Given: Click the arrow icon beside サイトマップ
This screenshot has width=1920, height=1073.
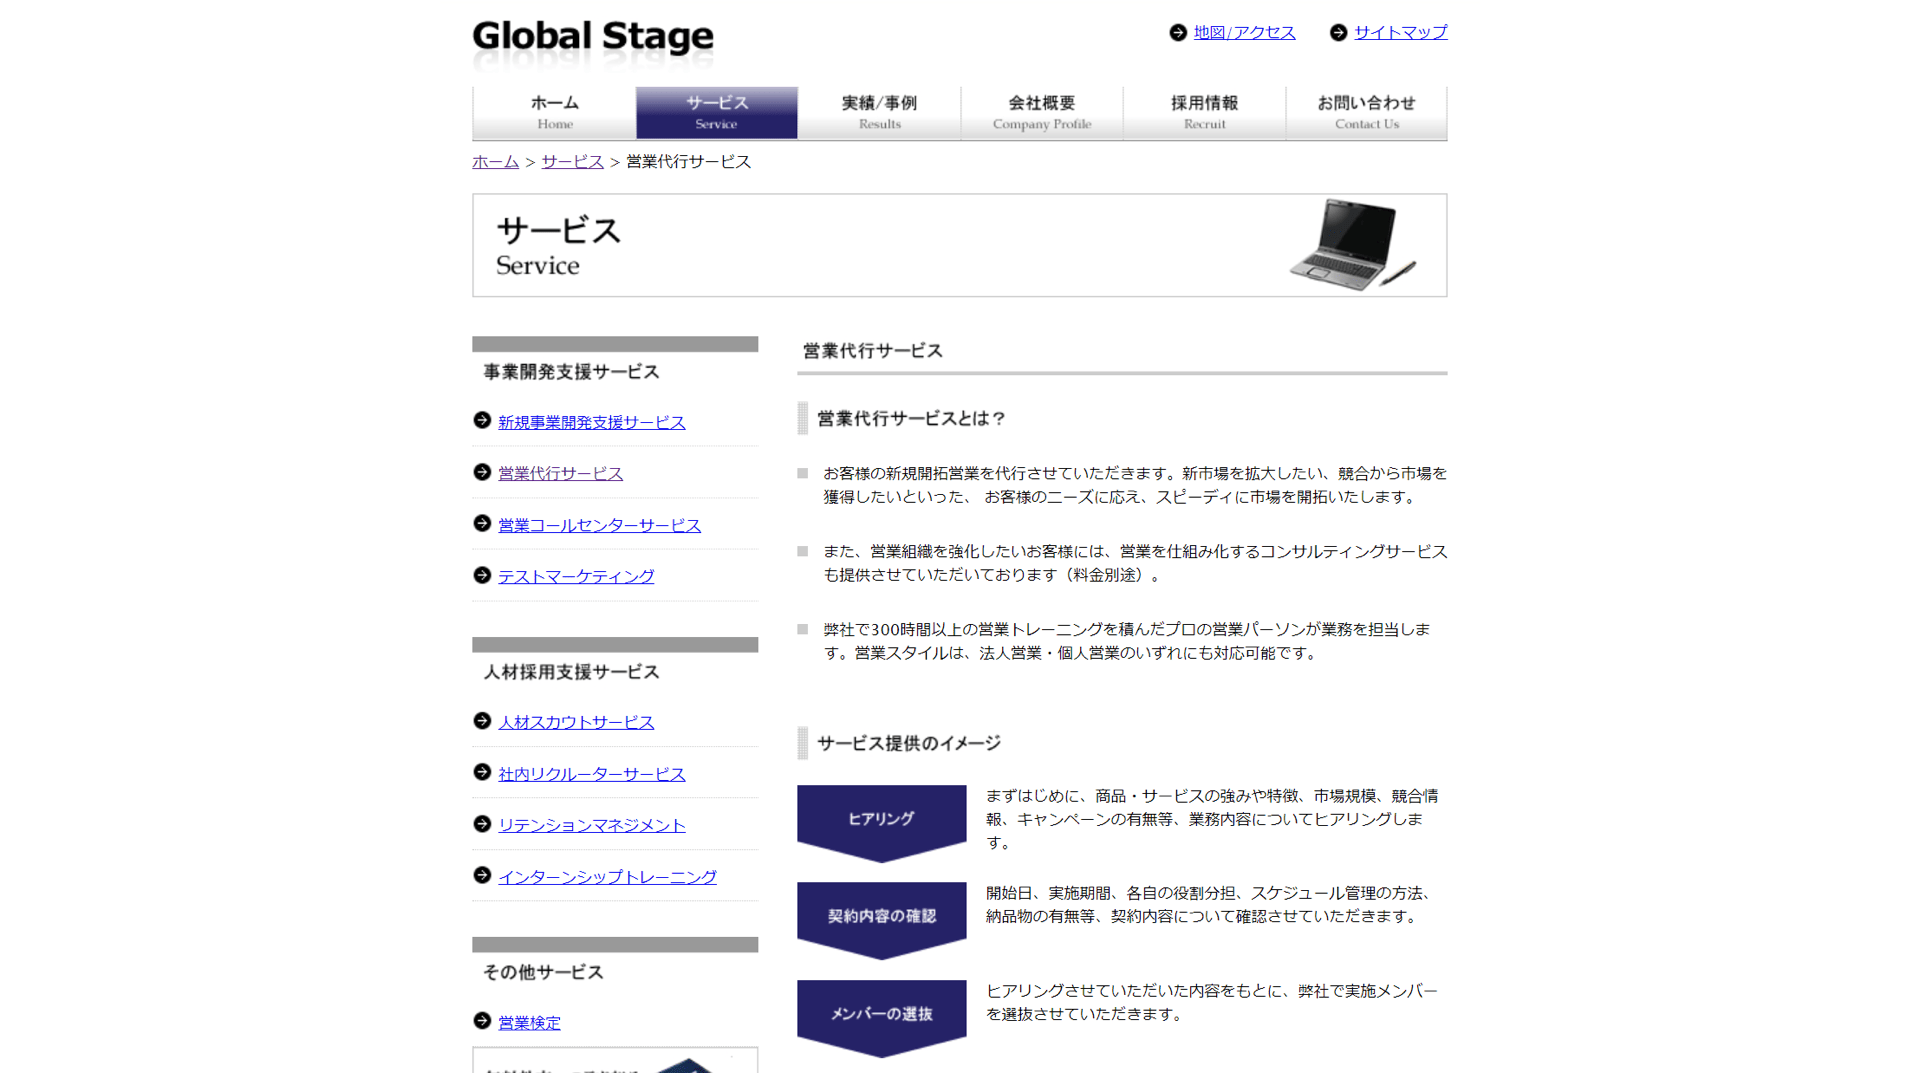Looking at the screenshot, I should click(1338, 33).
